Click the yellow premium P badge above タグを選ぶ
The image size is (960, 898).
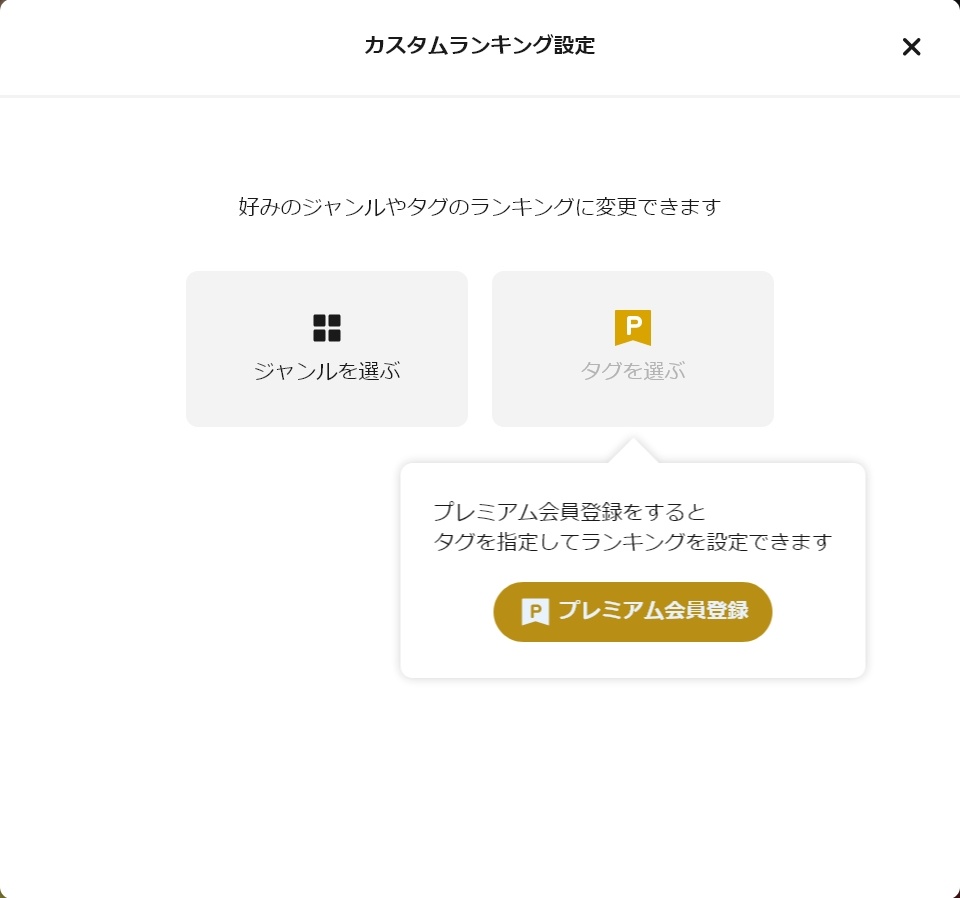click(633, 328)
